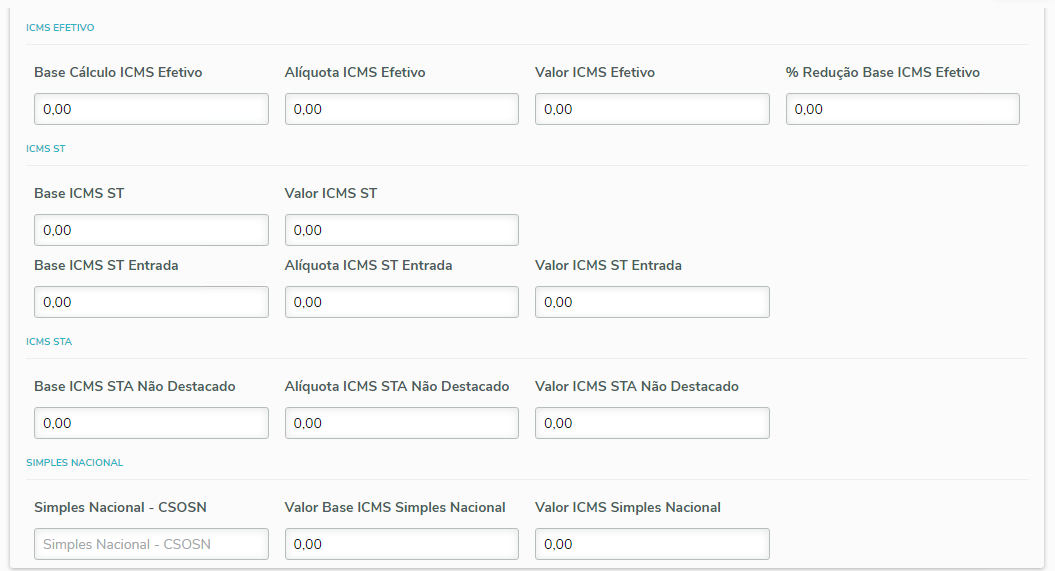Click the Alíquota ICMS ST Entrada field
This screenshot has height=571, width=1055.
pos(401,302)
